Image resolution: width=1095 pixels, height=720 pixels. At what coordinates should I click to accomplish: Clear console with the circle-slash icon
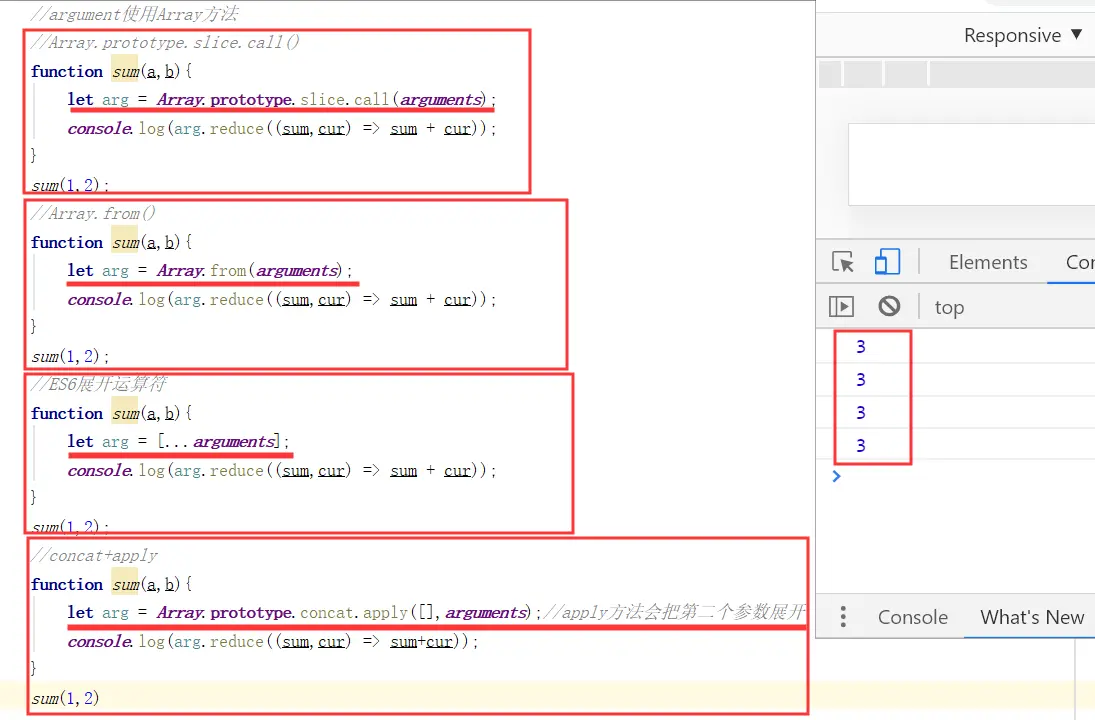889,306
